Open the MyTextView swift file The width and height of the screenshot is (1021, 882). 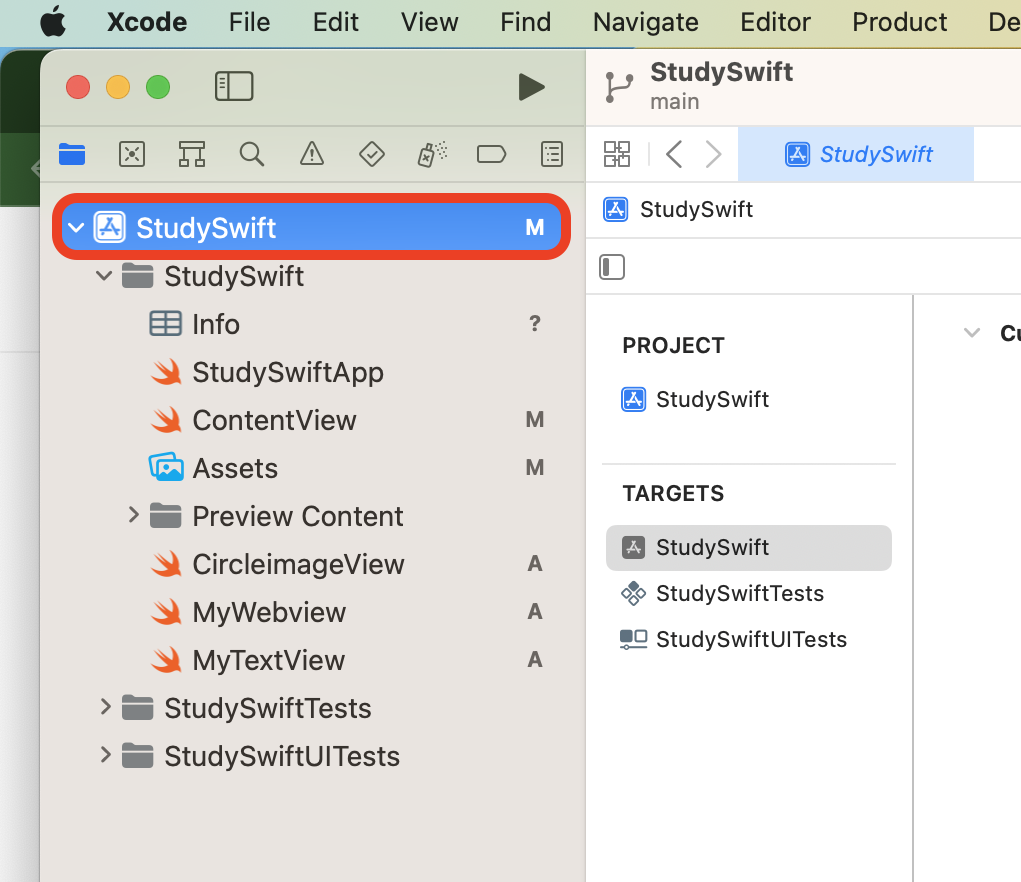[268, 661]
